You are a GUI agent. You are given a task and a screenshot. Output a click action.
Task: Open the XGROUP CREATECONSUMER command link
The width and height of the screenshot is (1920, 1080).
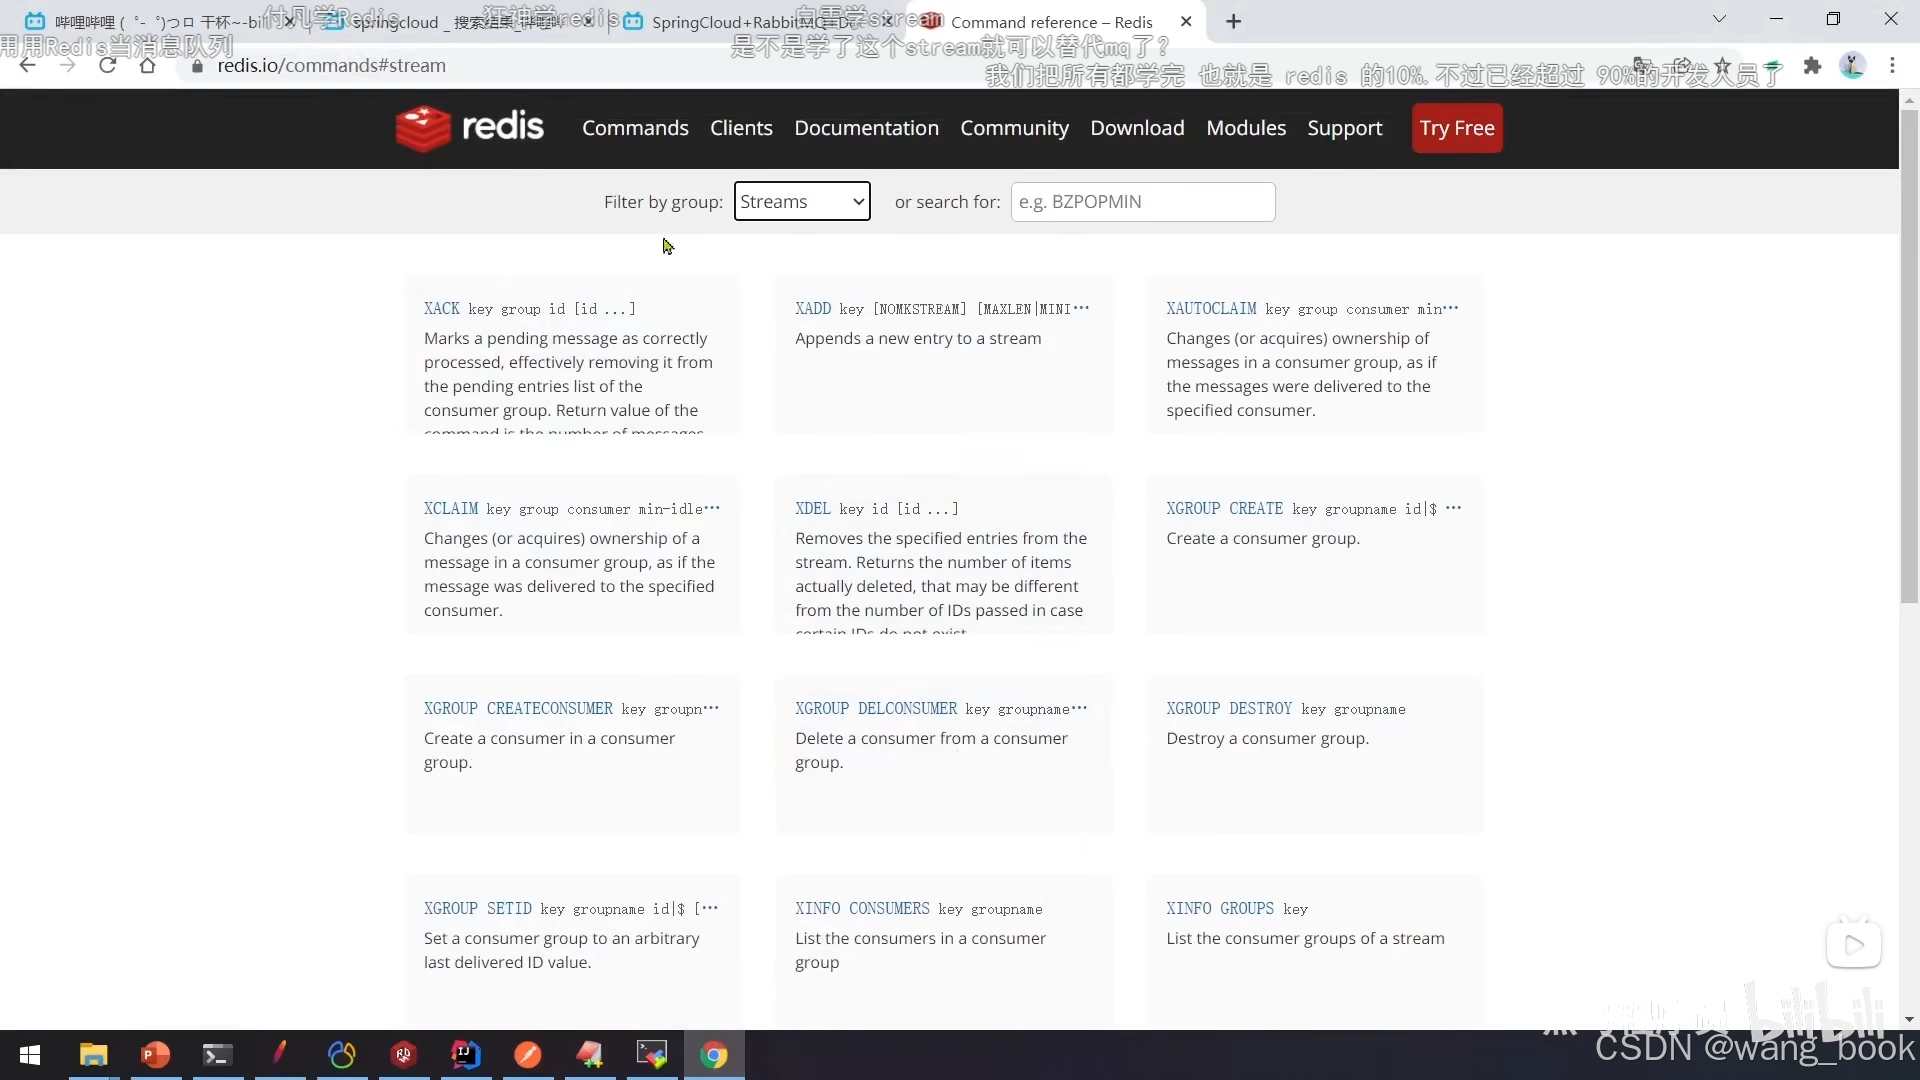pyautogui.click(x=518, y=709)
